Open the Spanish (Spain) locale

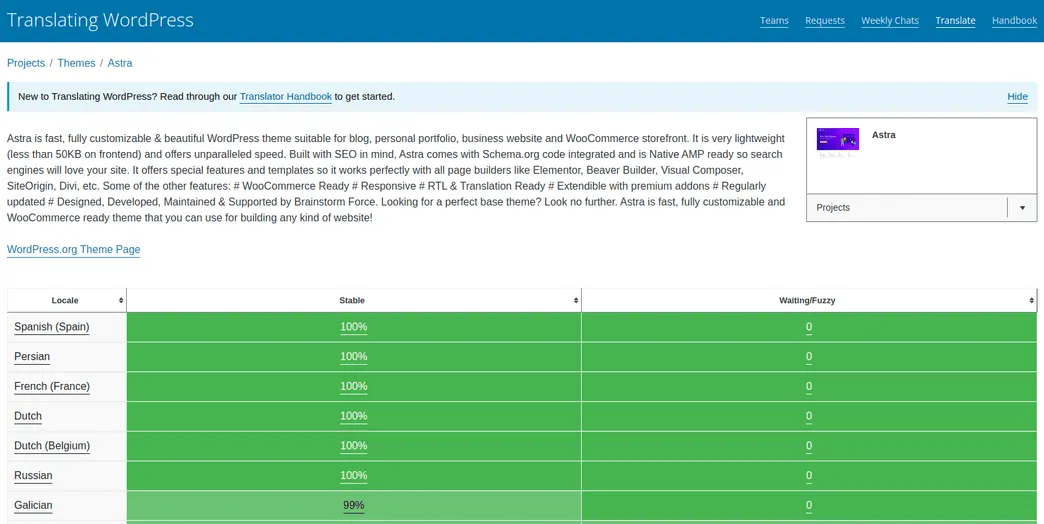51,327
